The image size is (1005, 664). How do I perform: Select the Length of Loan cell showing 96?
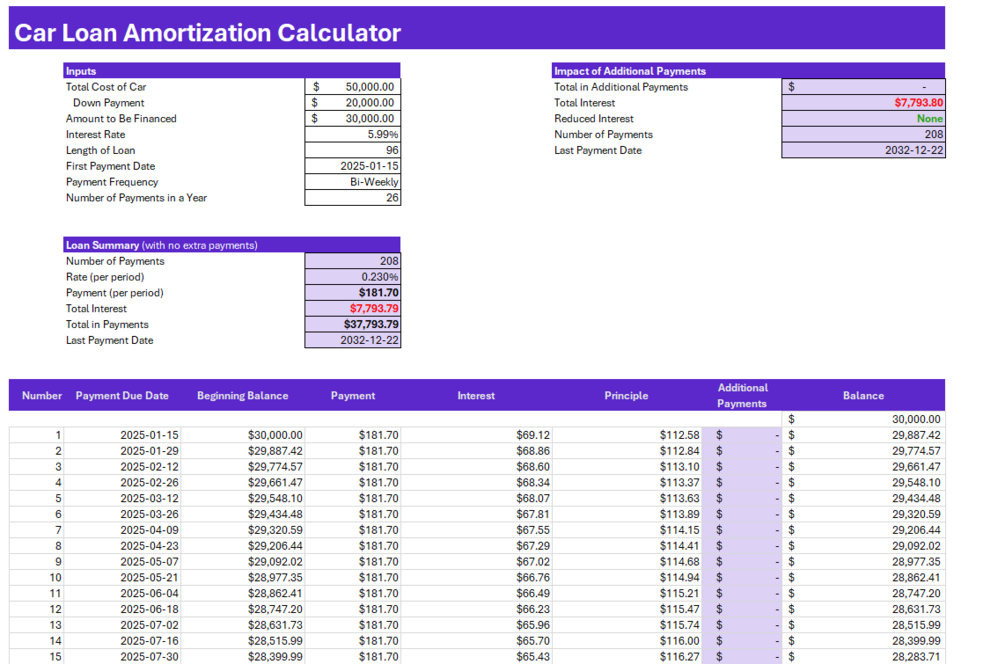coord(353,150)
